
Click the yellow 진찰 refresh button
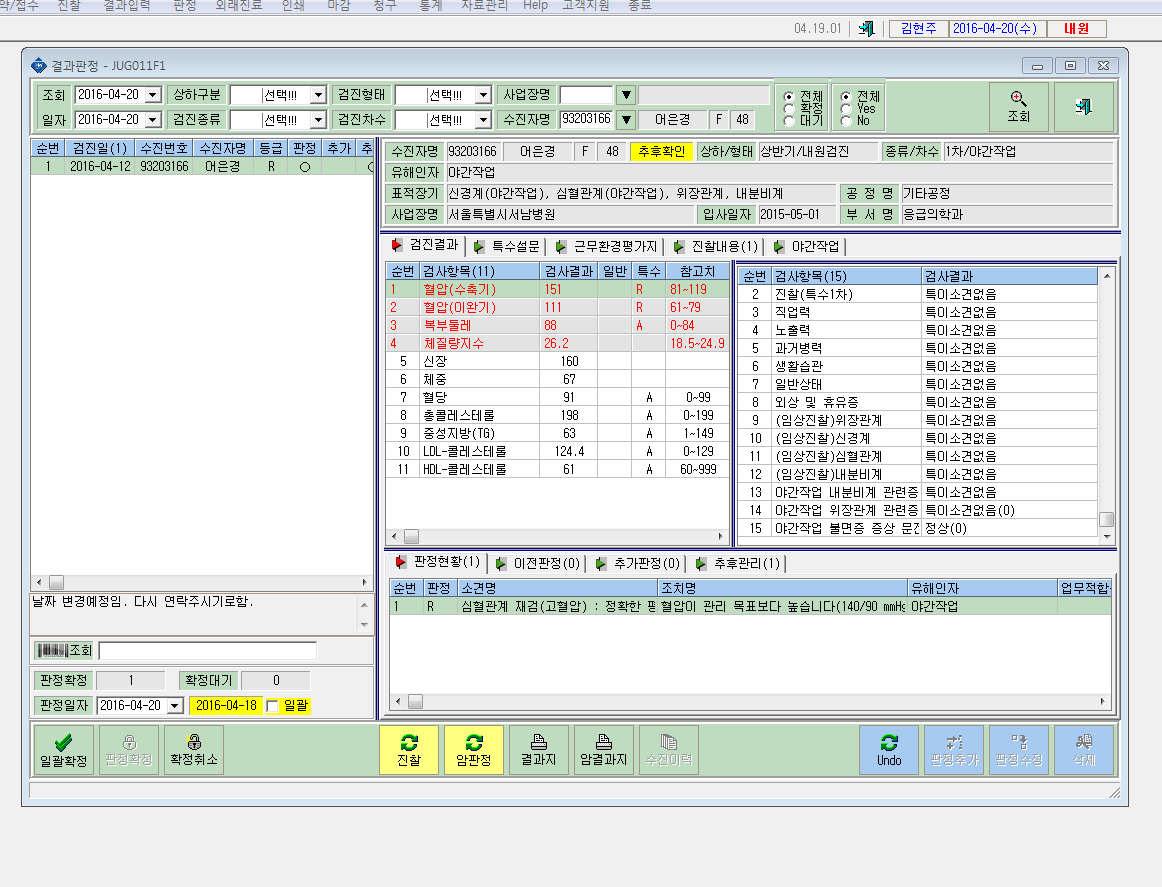409,750
